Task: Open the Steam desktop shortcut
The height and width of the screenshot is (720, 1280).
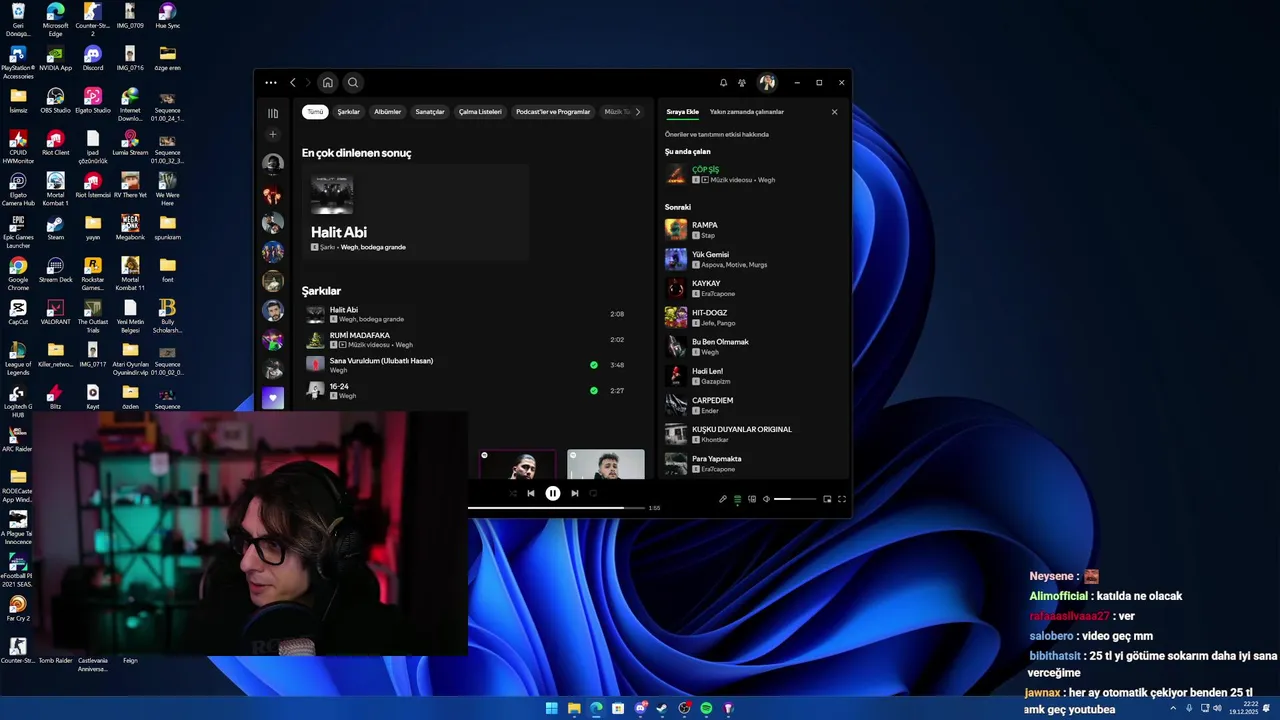Action: click(x=55, y=228)
